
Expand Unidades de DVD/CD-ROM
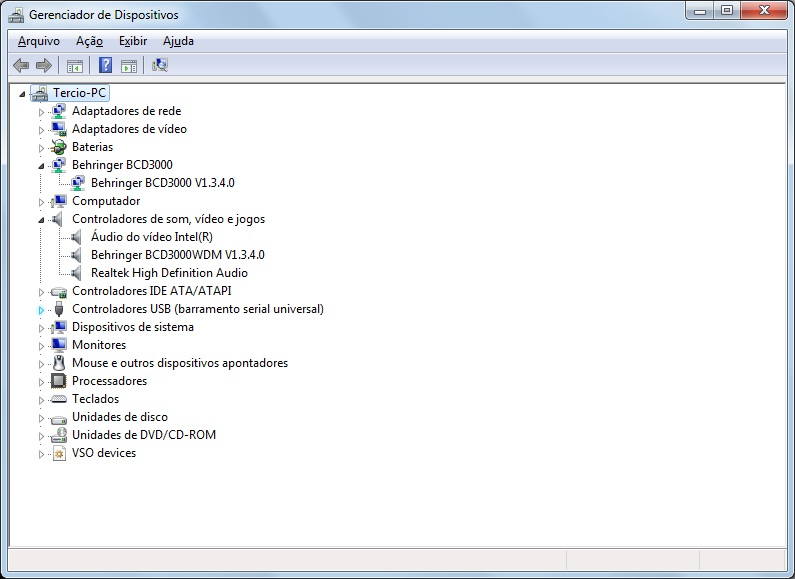41,436
